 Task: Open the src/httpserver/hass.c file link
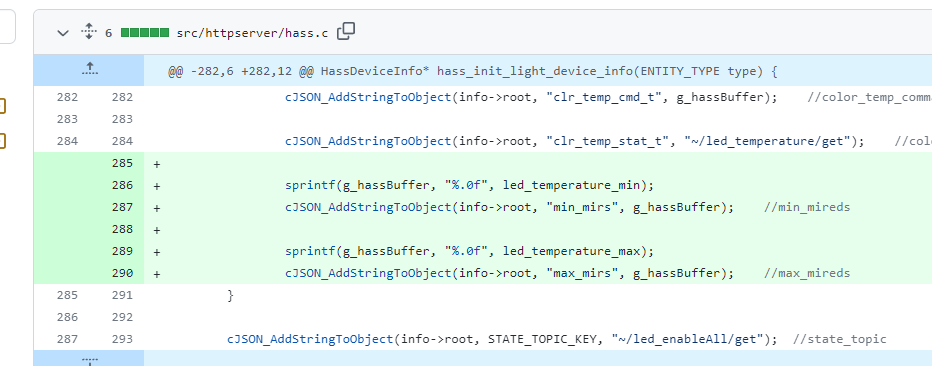tap(252, 33)
